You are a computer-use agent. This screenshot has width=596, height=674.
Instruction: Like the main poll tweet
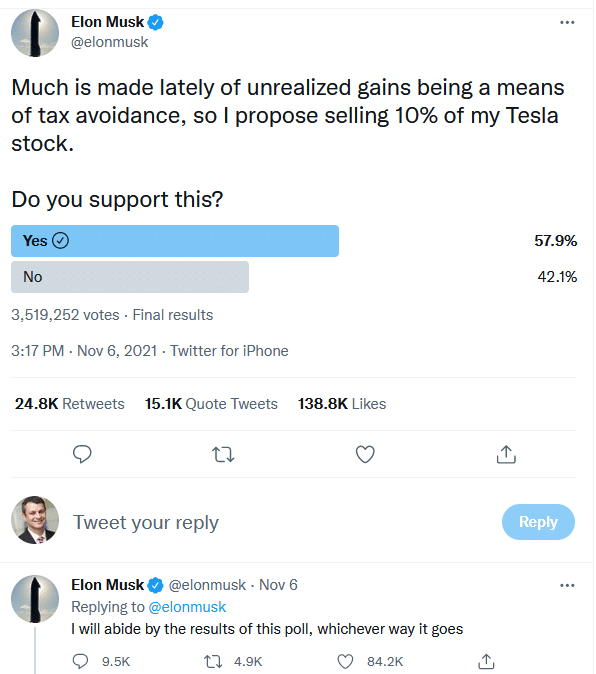coord(365,454)
